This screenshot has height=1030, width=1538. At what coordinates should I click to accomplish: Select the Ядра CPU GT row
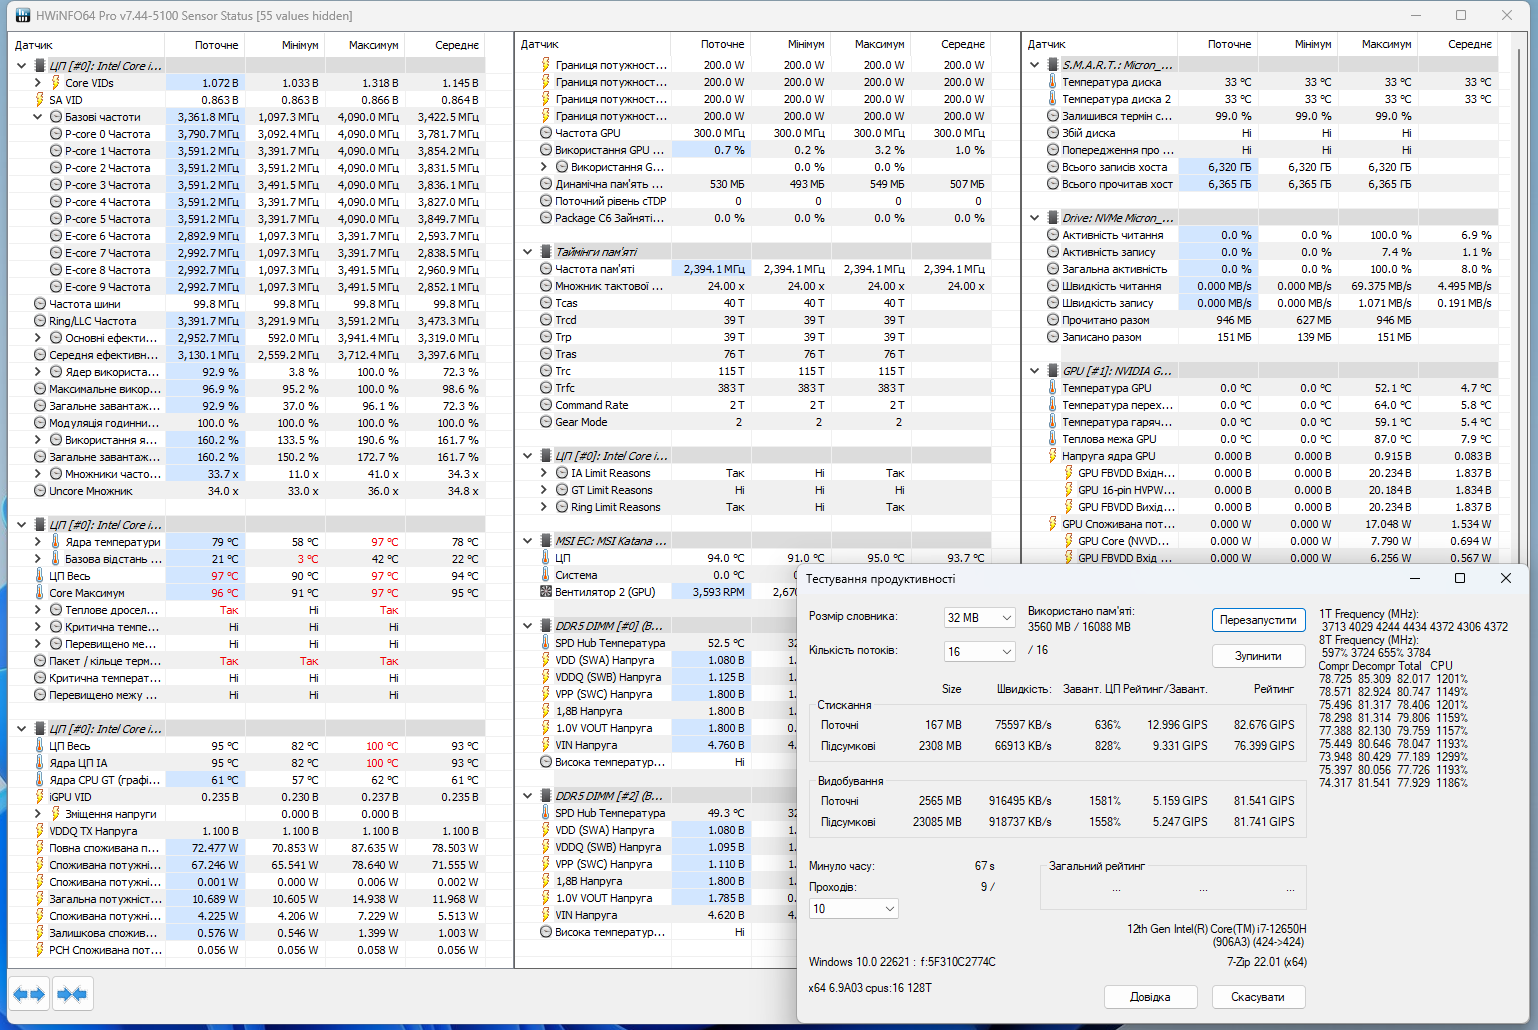tap(247, 780)
